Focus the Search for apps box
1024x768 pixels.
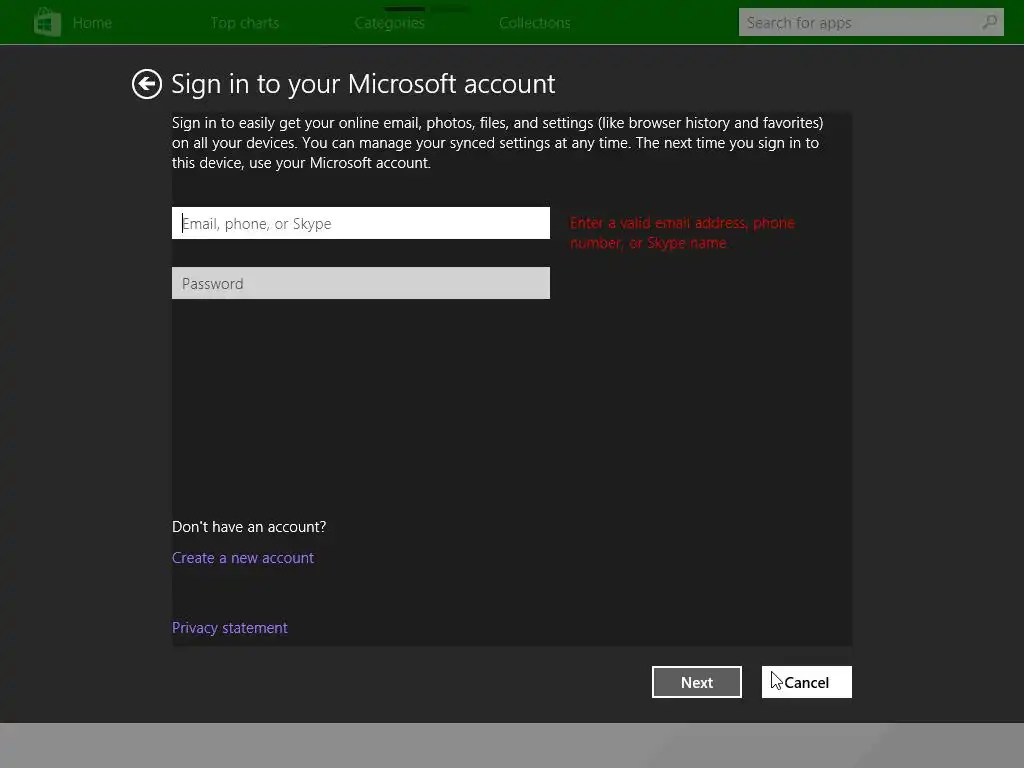[871, 22]
